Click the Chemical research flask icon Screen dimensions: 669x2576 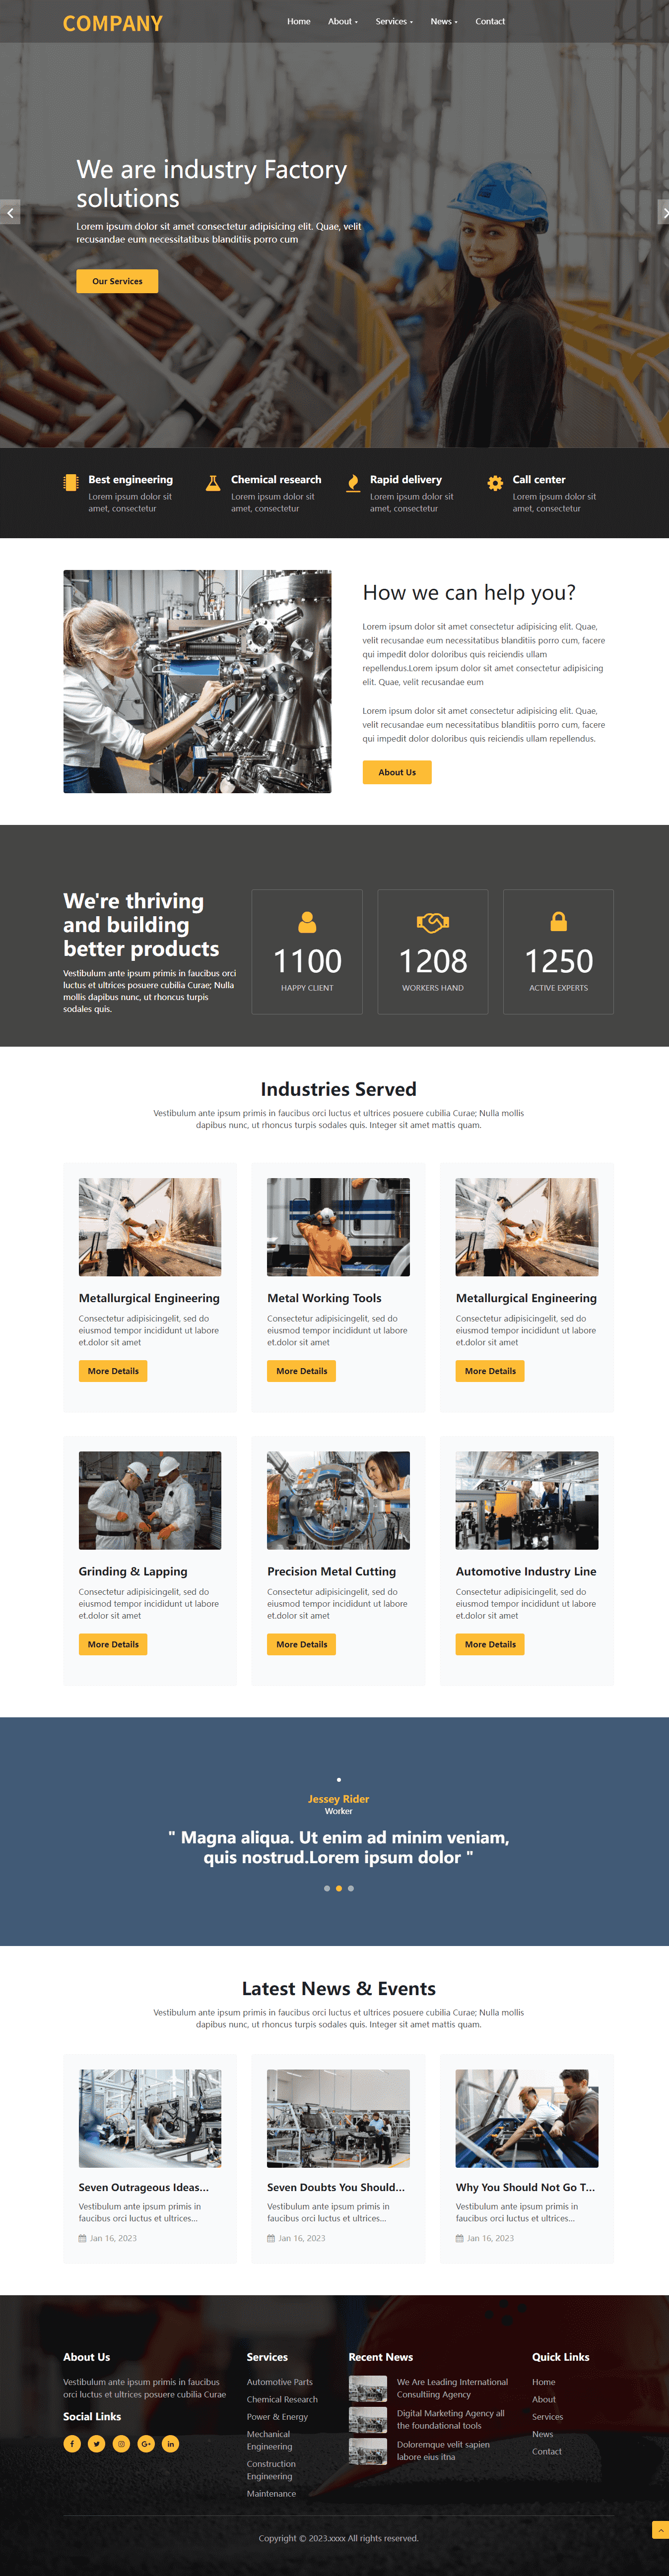pos(213,482)
